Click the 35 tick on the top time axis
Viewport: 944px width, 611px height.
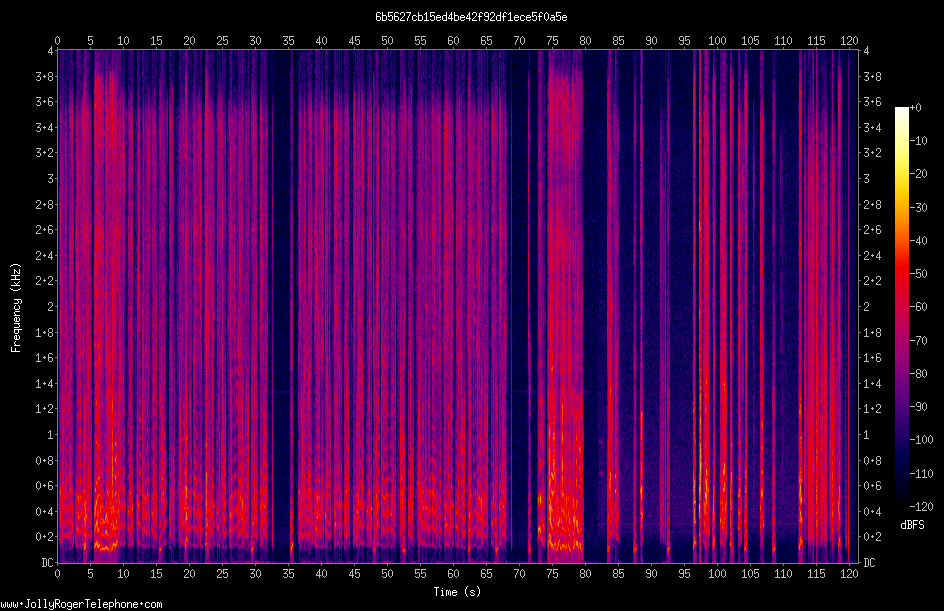pos(288,41)
